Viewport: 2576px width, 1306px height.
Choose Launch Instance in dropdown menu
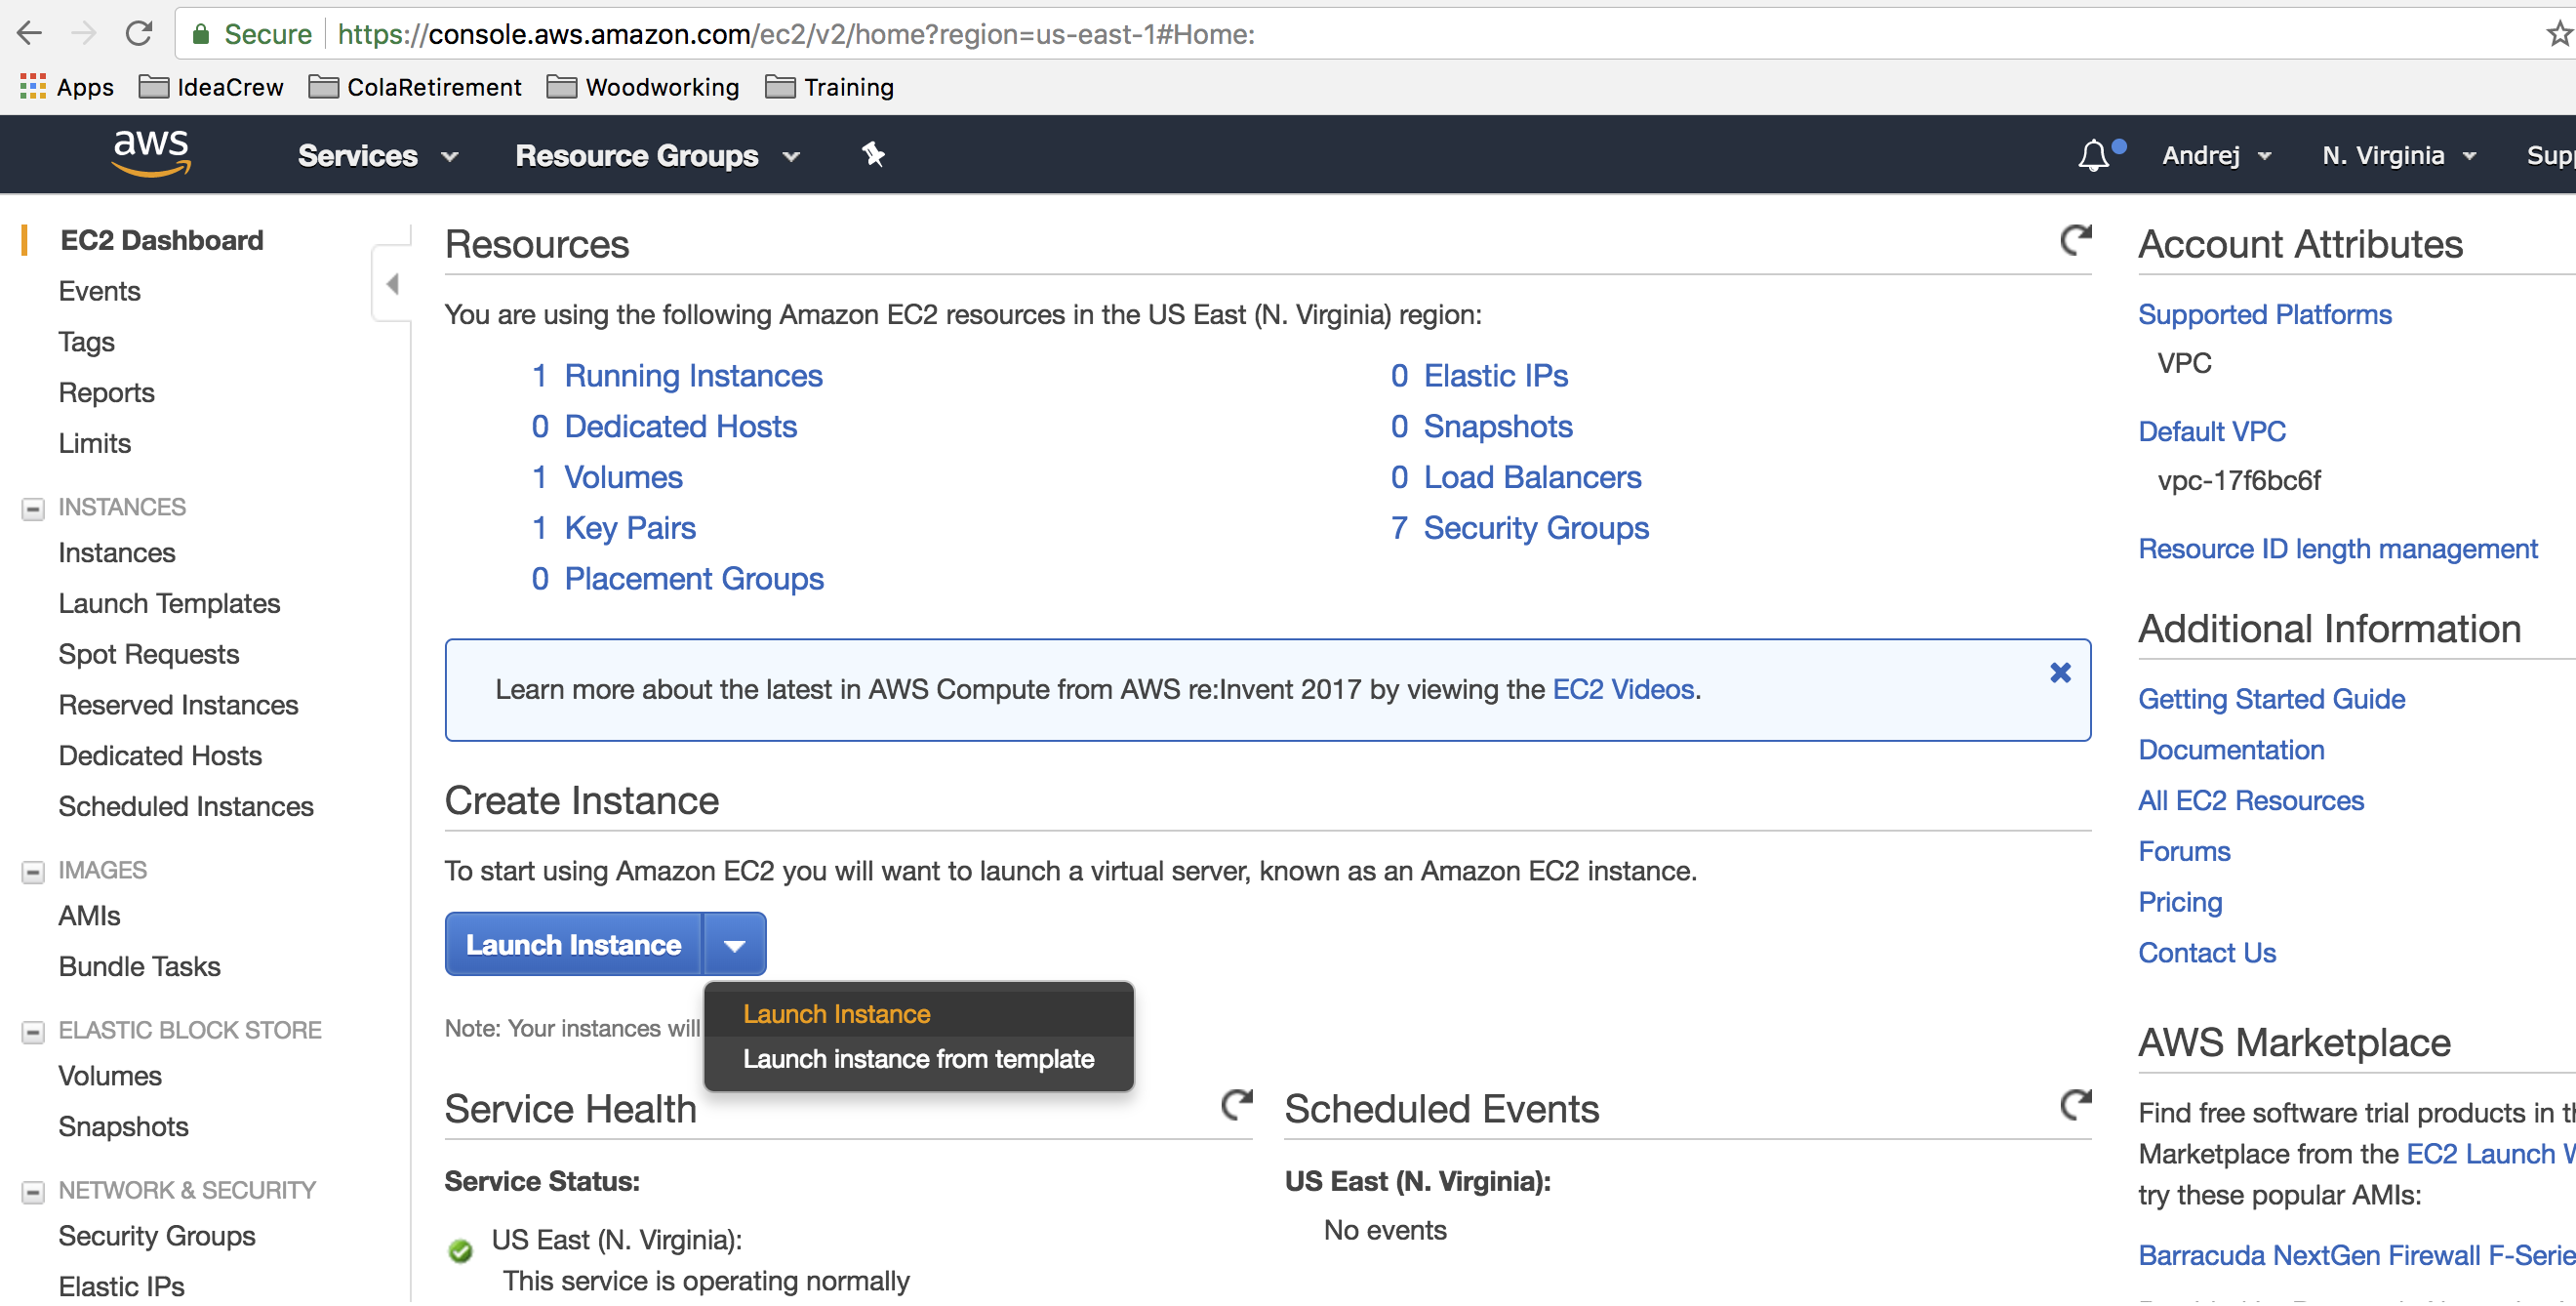[836, 1015]
